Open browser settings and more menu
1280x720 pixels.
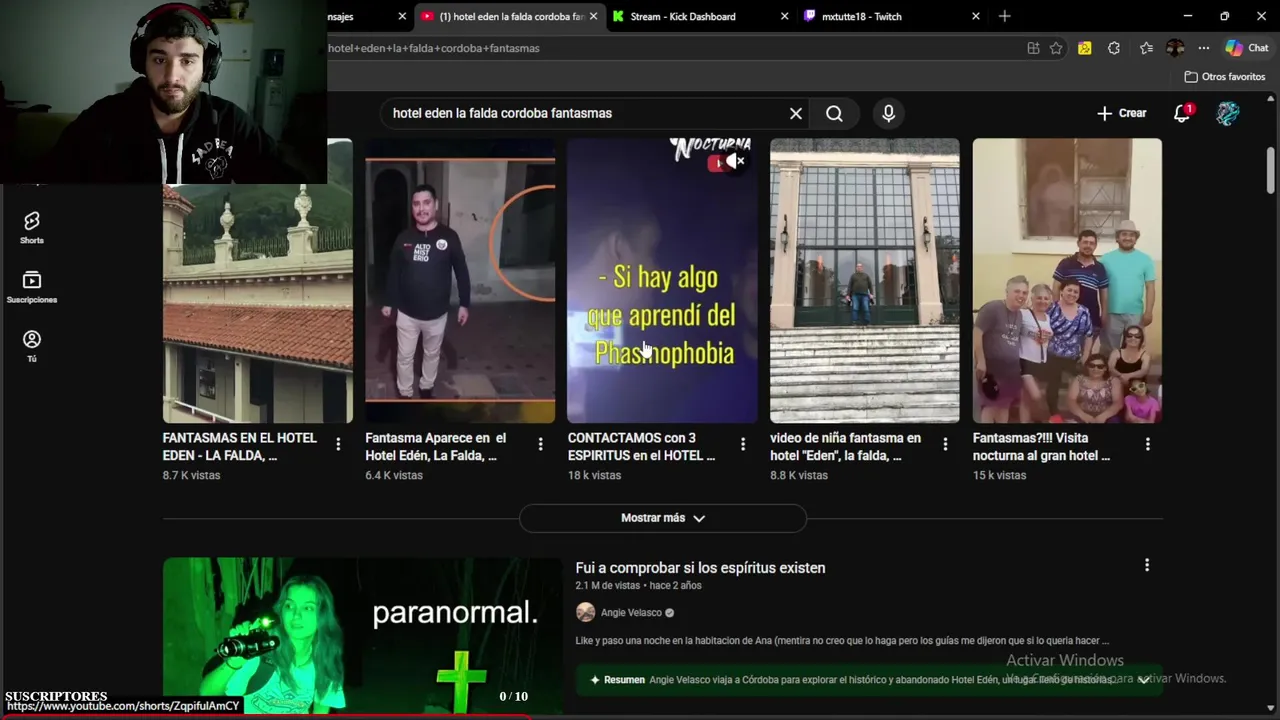[1204, 48]
